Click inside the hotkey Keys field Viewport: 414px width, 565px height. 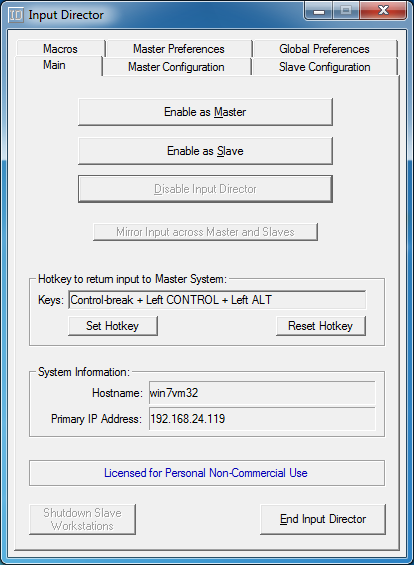pos(217,300)
